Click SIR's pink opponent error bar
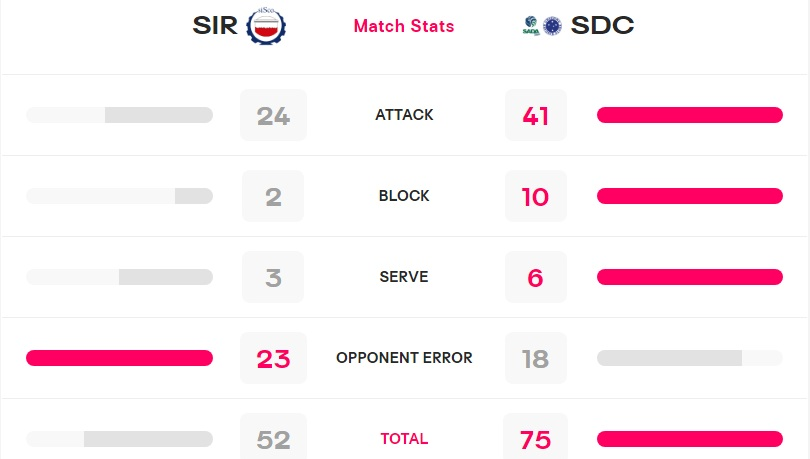Viewport: 810px width, 459px height. pos(119,358)
